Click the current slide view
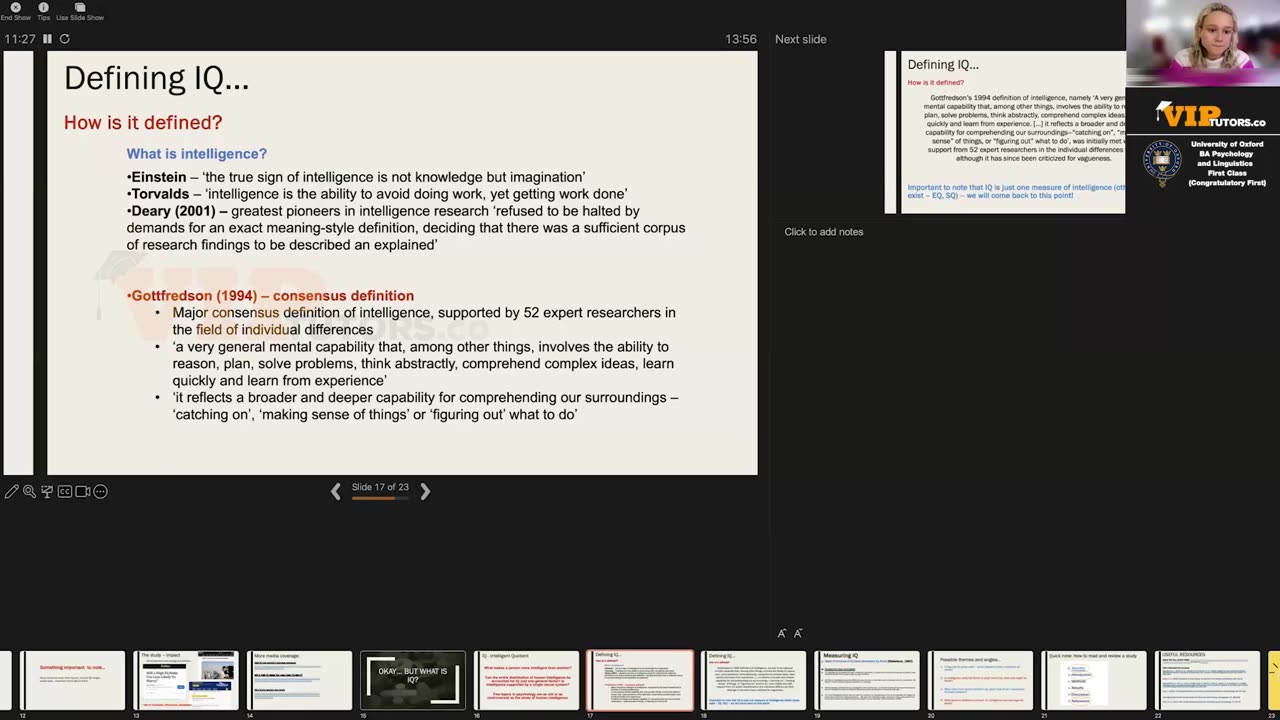 [402, 263]
